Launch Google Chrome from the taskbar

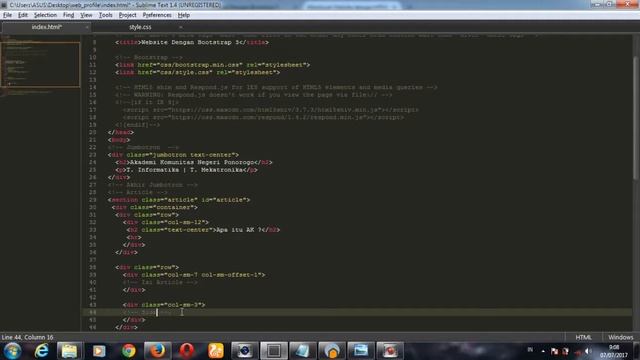pyautogui.click(x=129, y=351)
